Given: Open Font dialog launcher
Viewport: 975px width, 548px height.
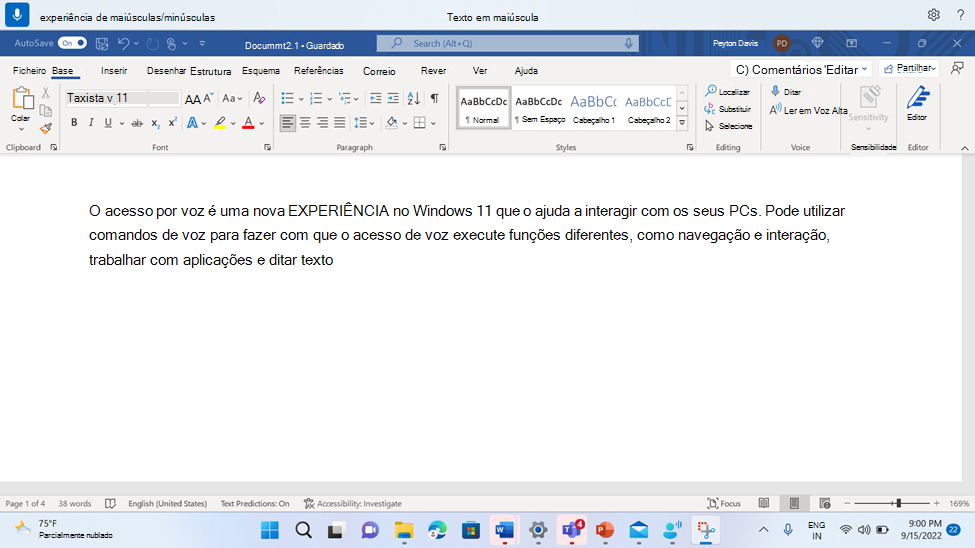Looking at the screenshot, I should [x=267, y=147].
